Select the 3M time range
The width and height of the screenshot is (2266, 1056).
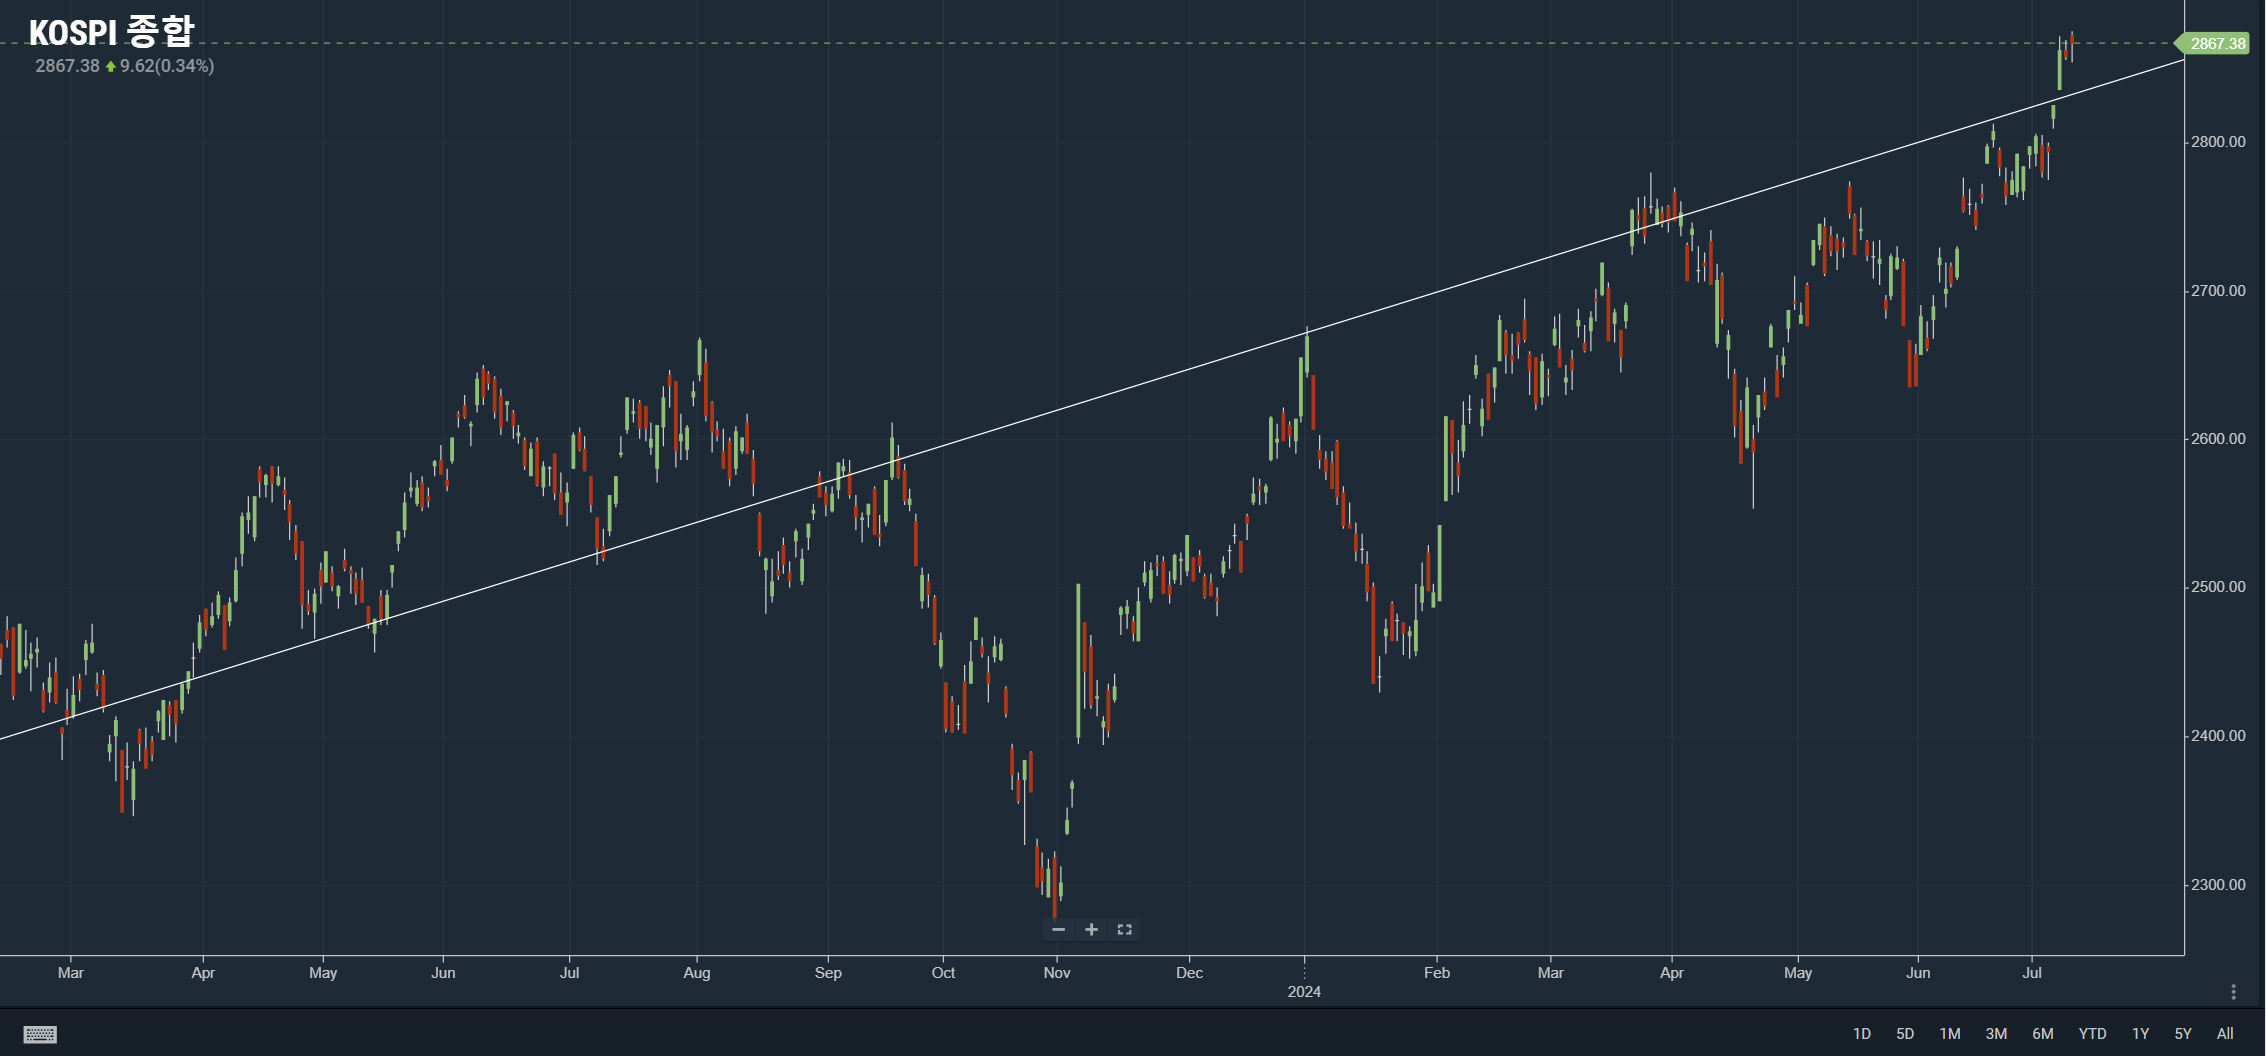point(1996,1034)
